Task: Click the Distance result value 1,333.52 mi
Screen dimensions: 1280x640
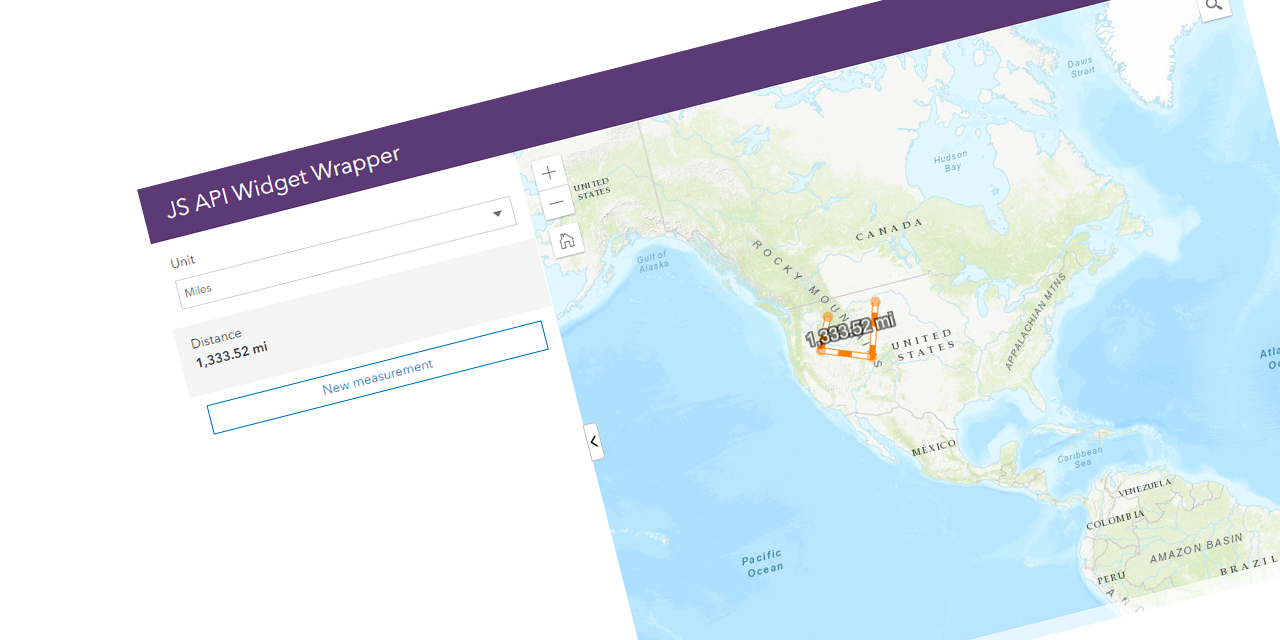Action: [x=232, y=353]
